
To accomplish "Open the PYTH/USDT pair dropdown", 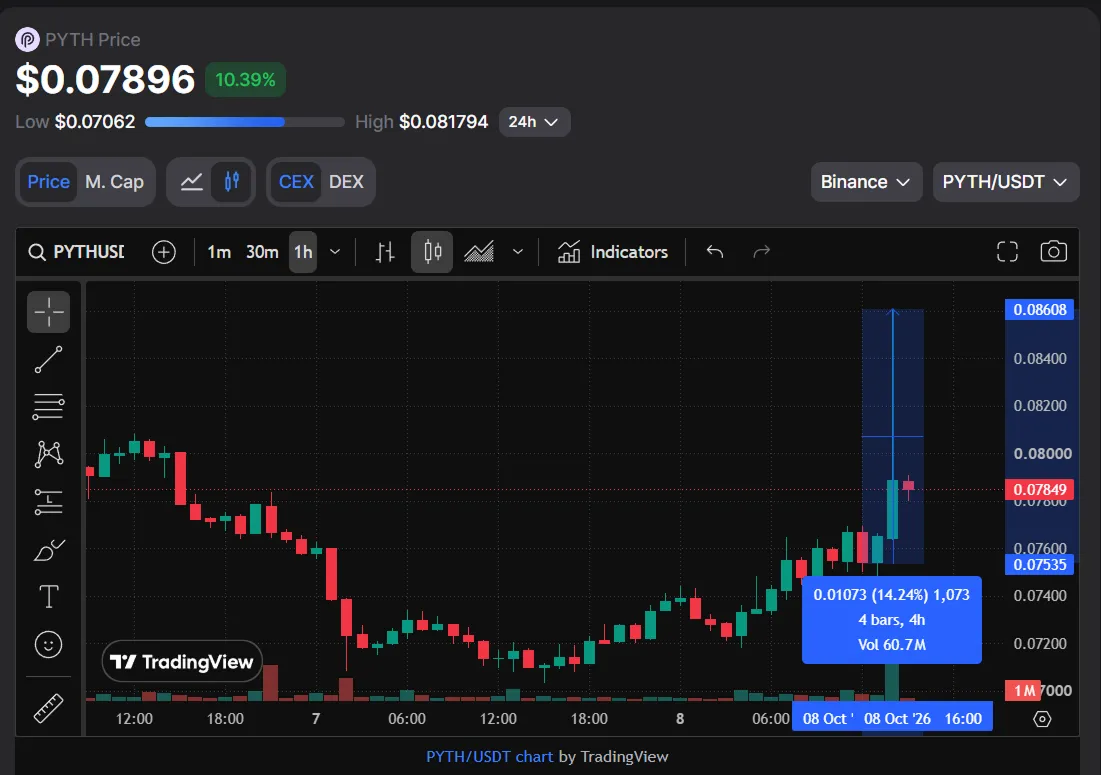I will click(1006, 182).
